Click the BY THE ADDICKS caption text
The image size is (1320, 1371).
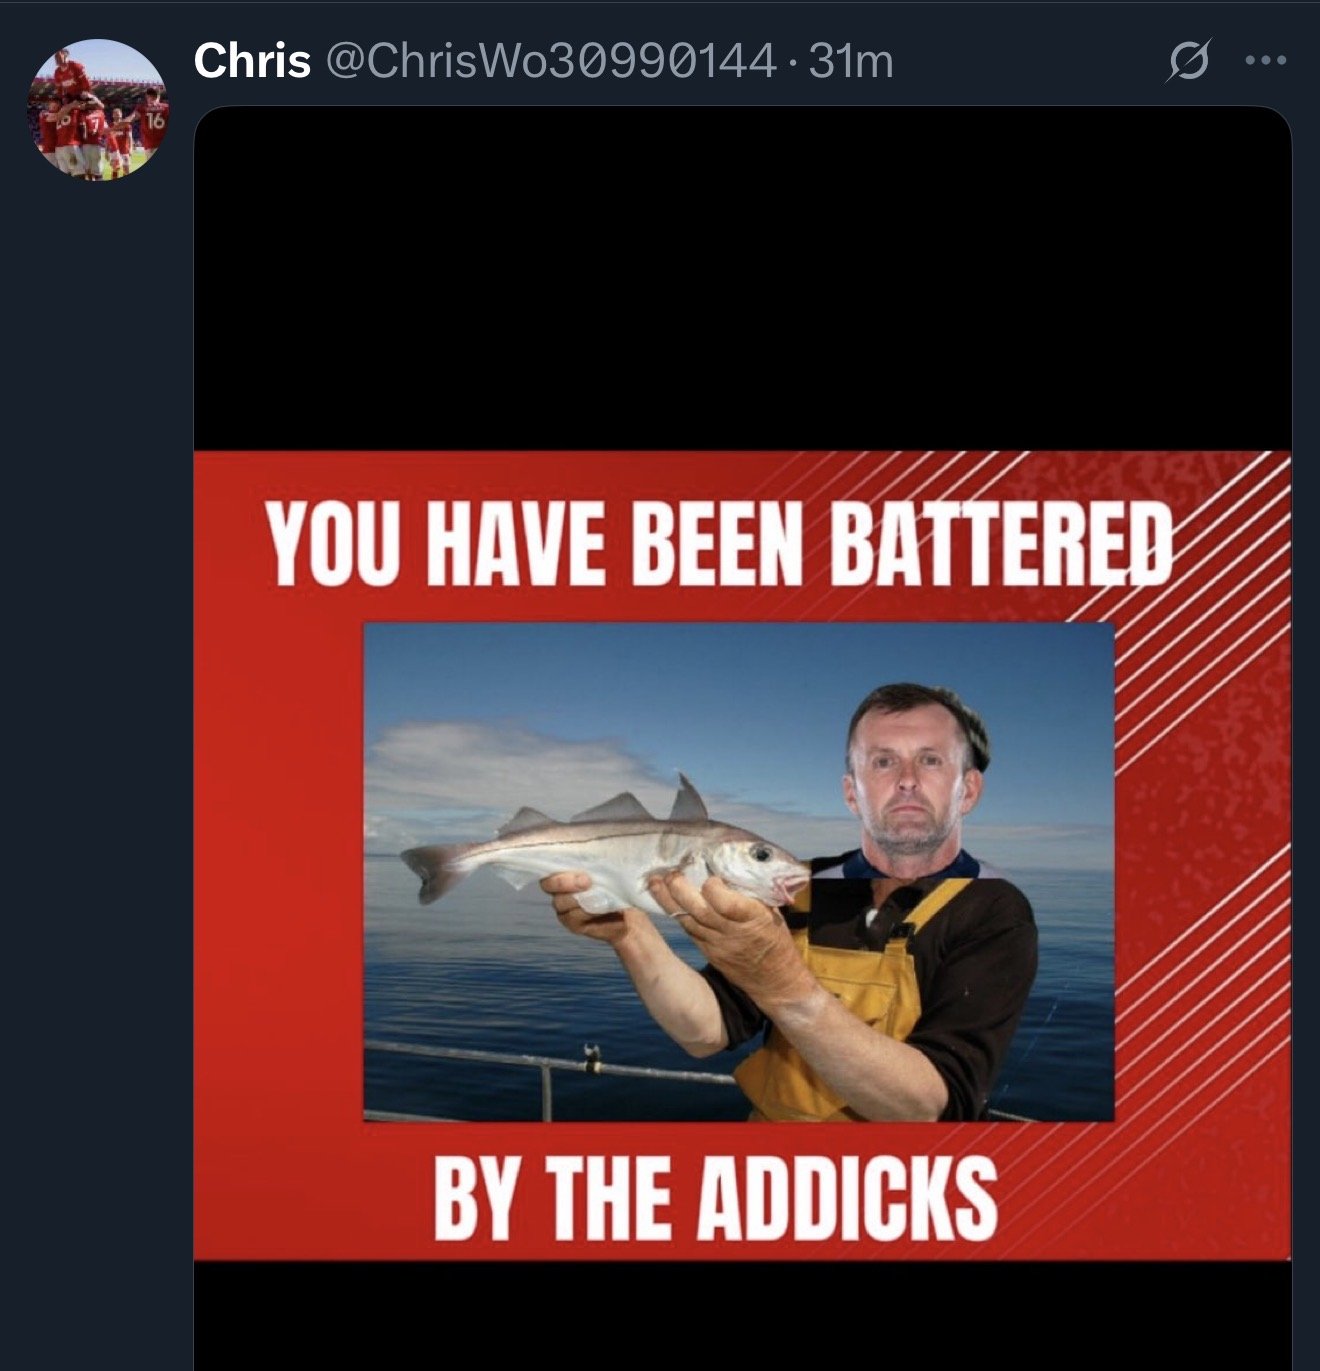tap(715, 1196)
